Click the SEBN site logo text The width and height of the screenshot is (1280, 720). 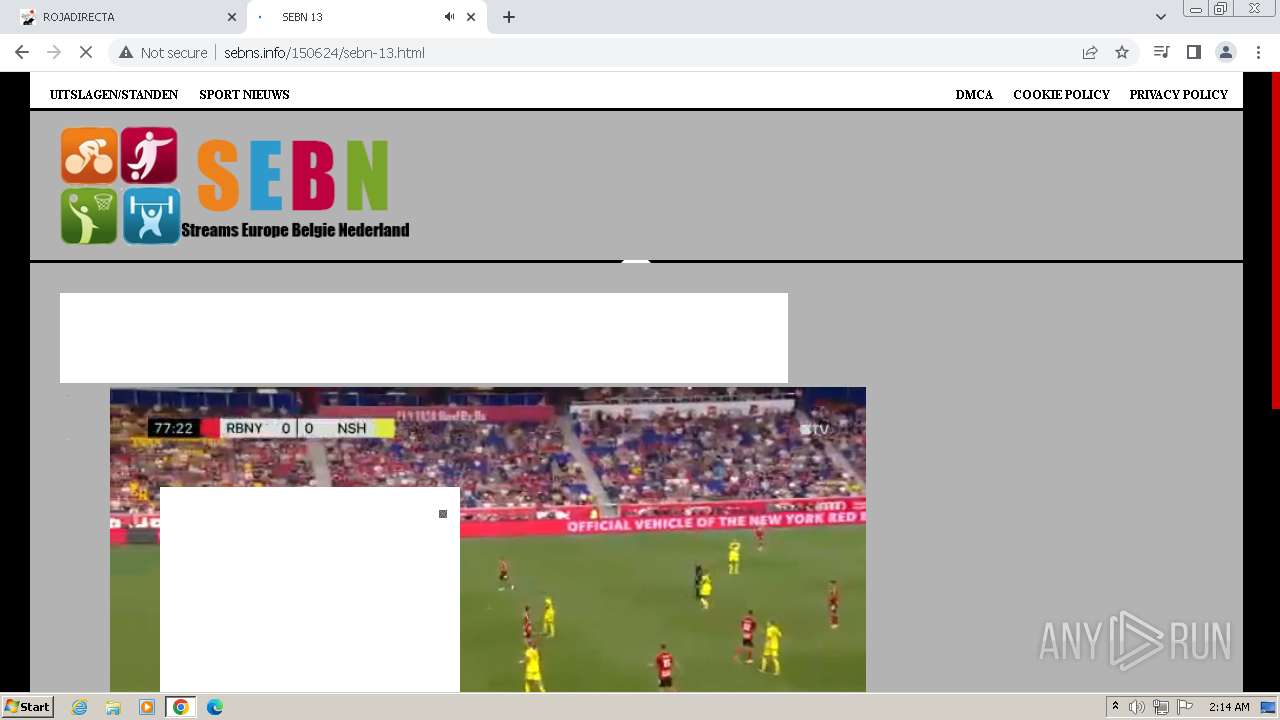293,175
